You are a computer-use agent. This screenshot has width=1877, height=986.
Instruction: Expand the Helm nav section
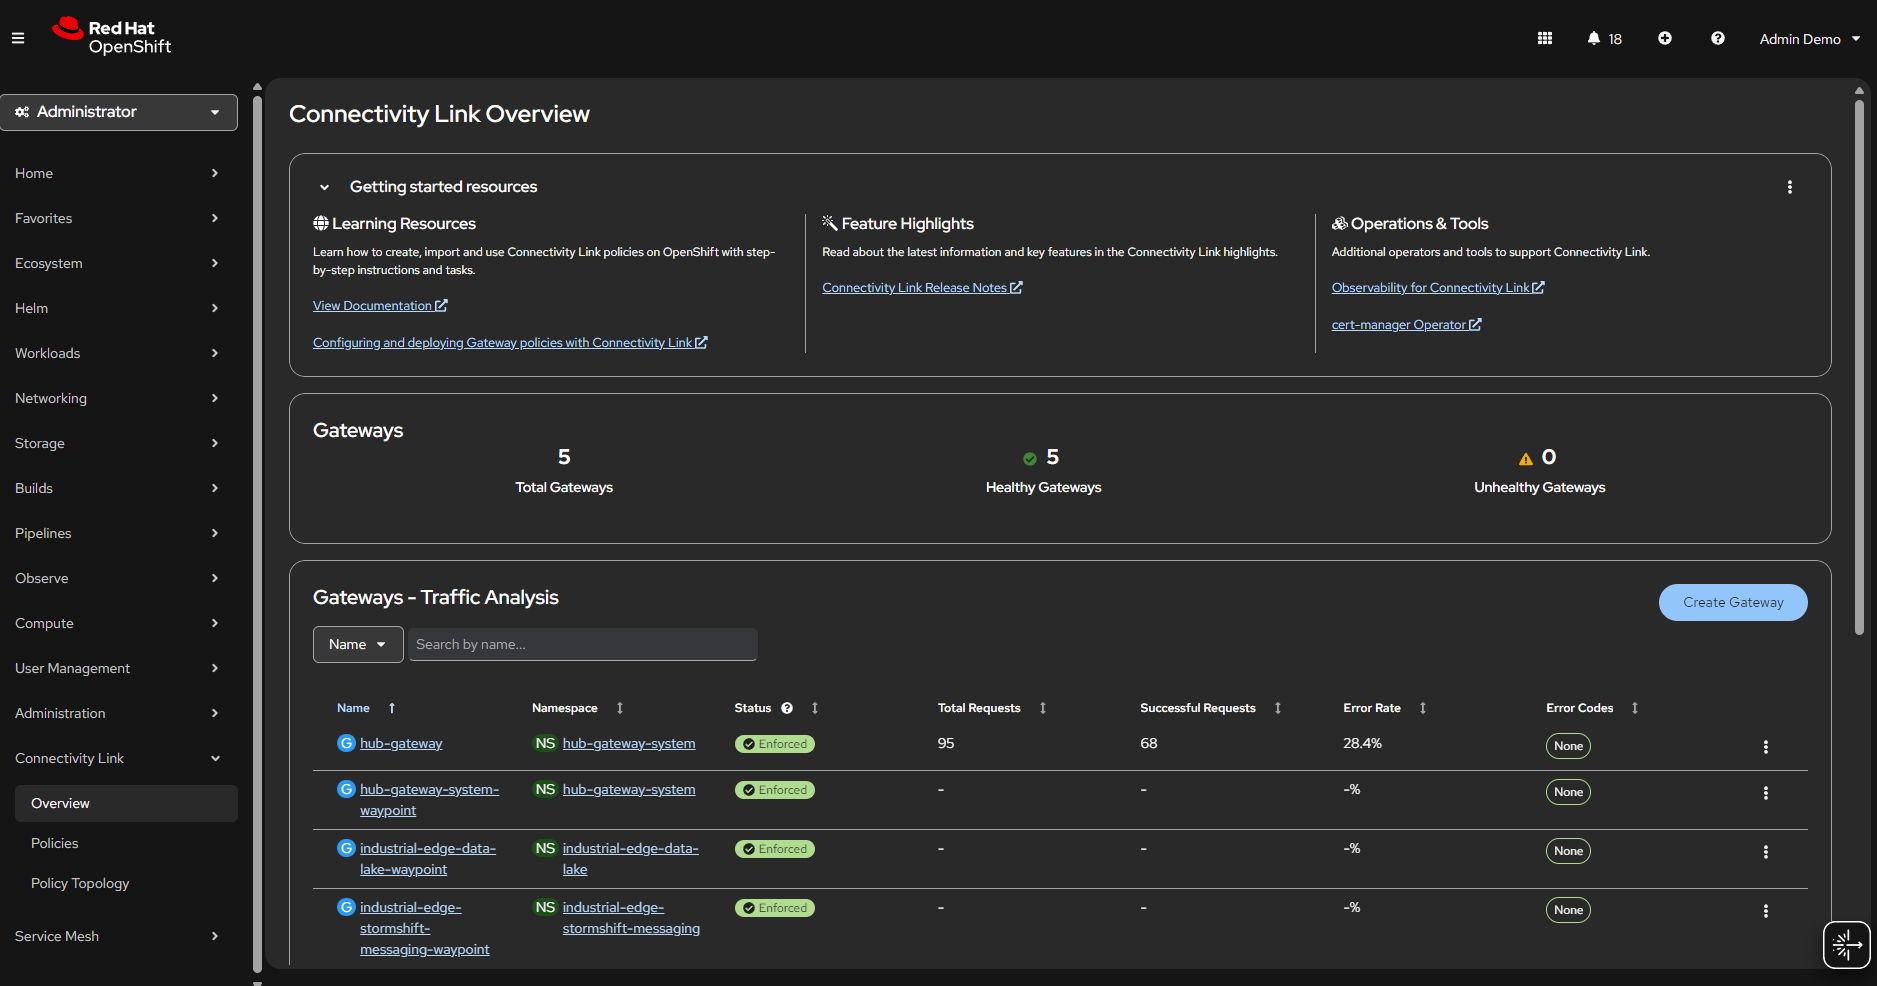point(119,308)
